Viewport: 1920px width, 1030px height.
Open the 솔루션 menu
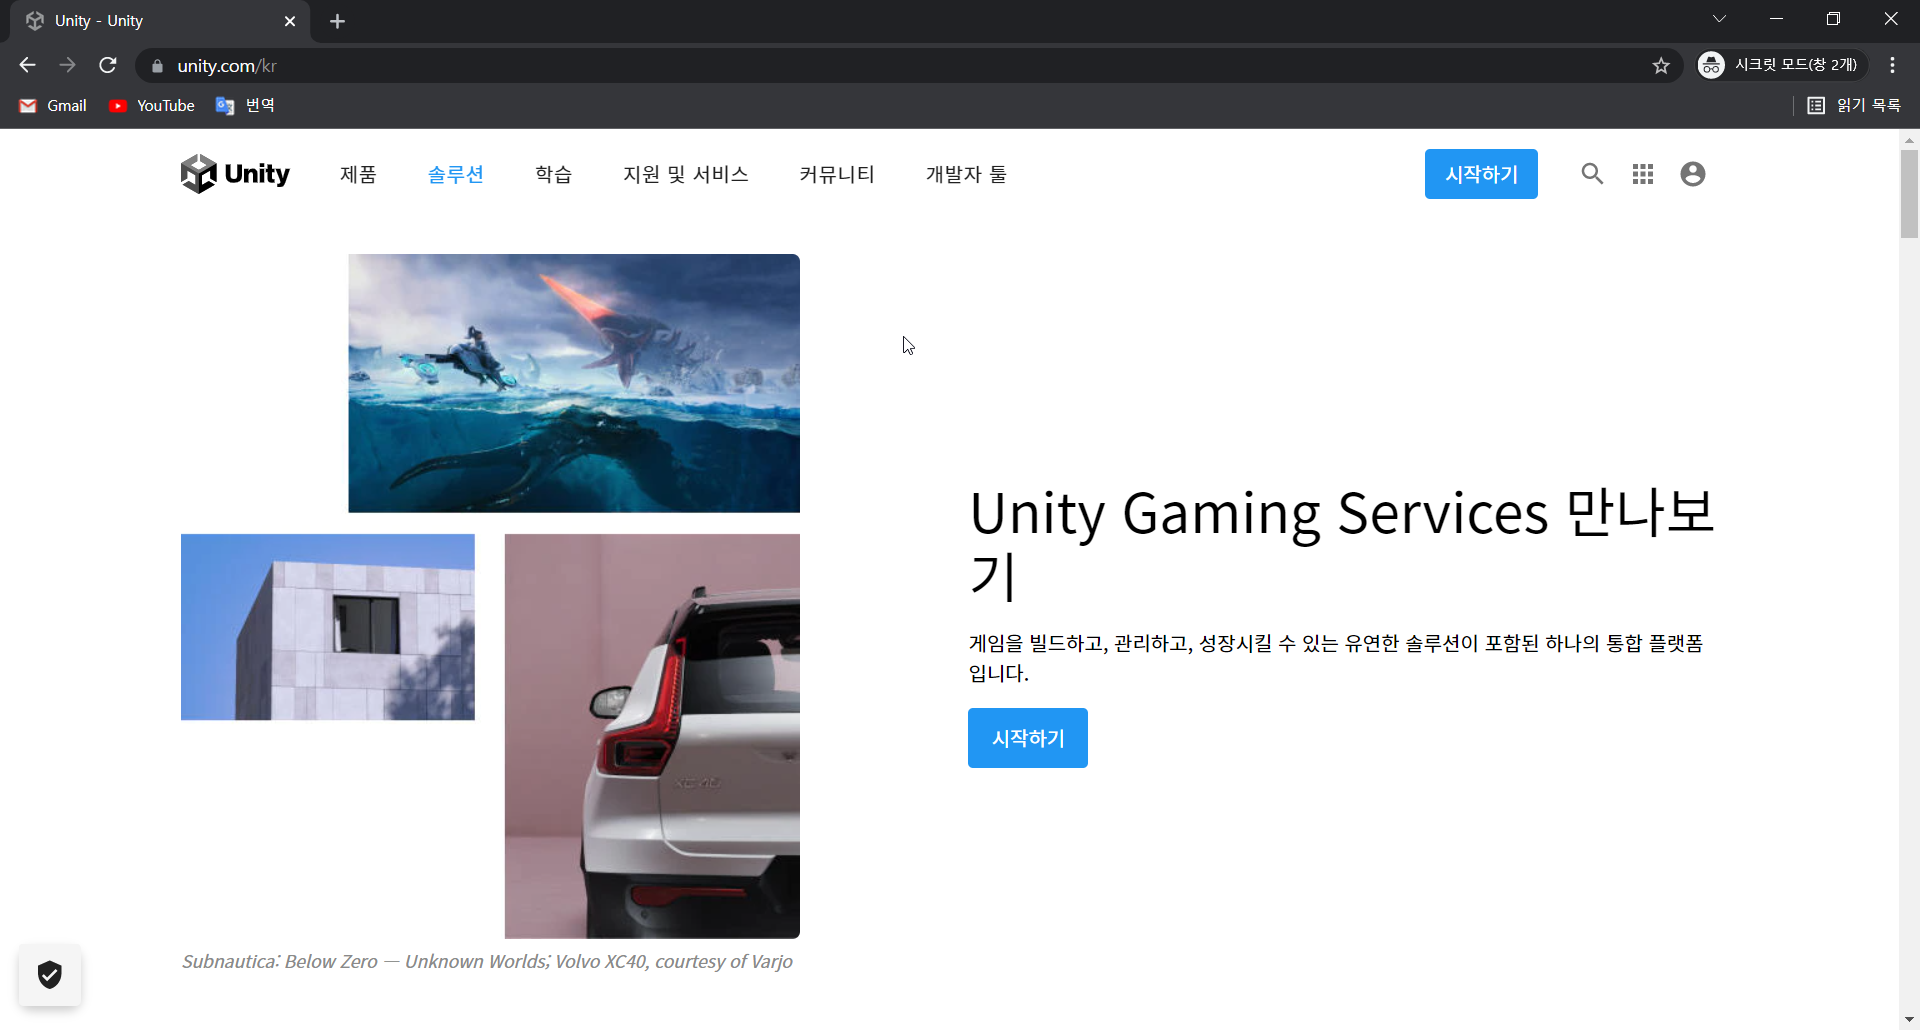(x=456, y=174)
